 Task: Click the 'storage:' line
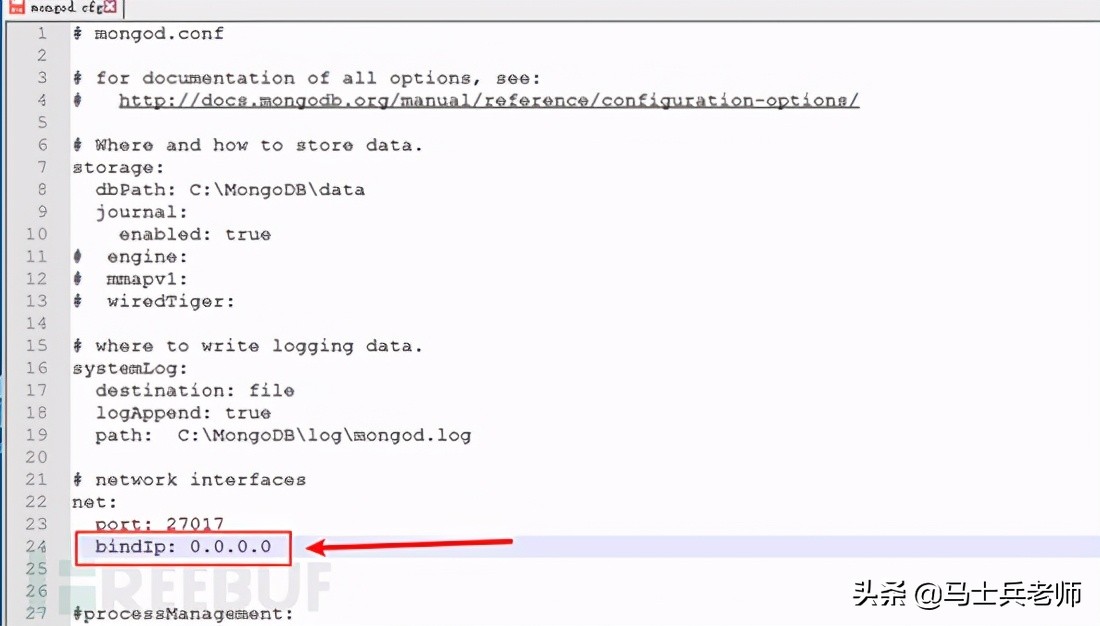click(118, 168)
